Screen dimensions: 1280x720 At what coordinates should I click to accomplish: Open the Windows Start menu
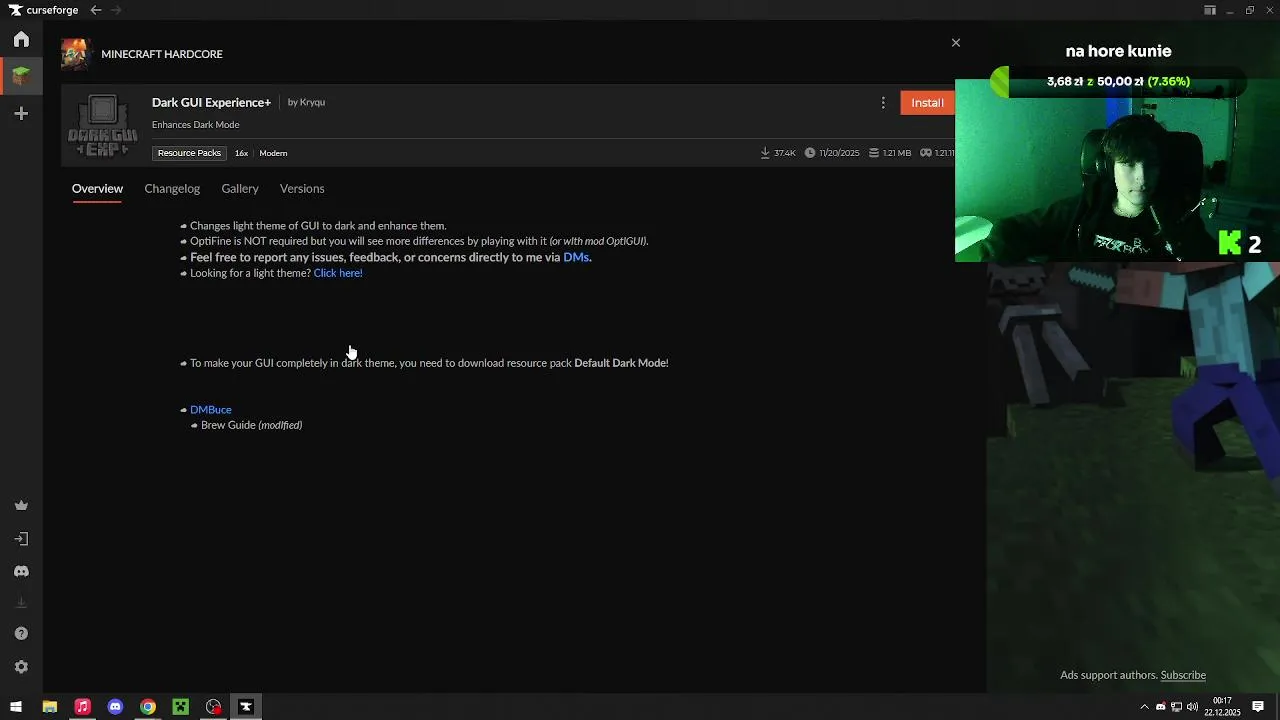tap(16, 707)
